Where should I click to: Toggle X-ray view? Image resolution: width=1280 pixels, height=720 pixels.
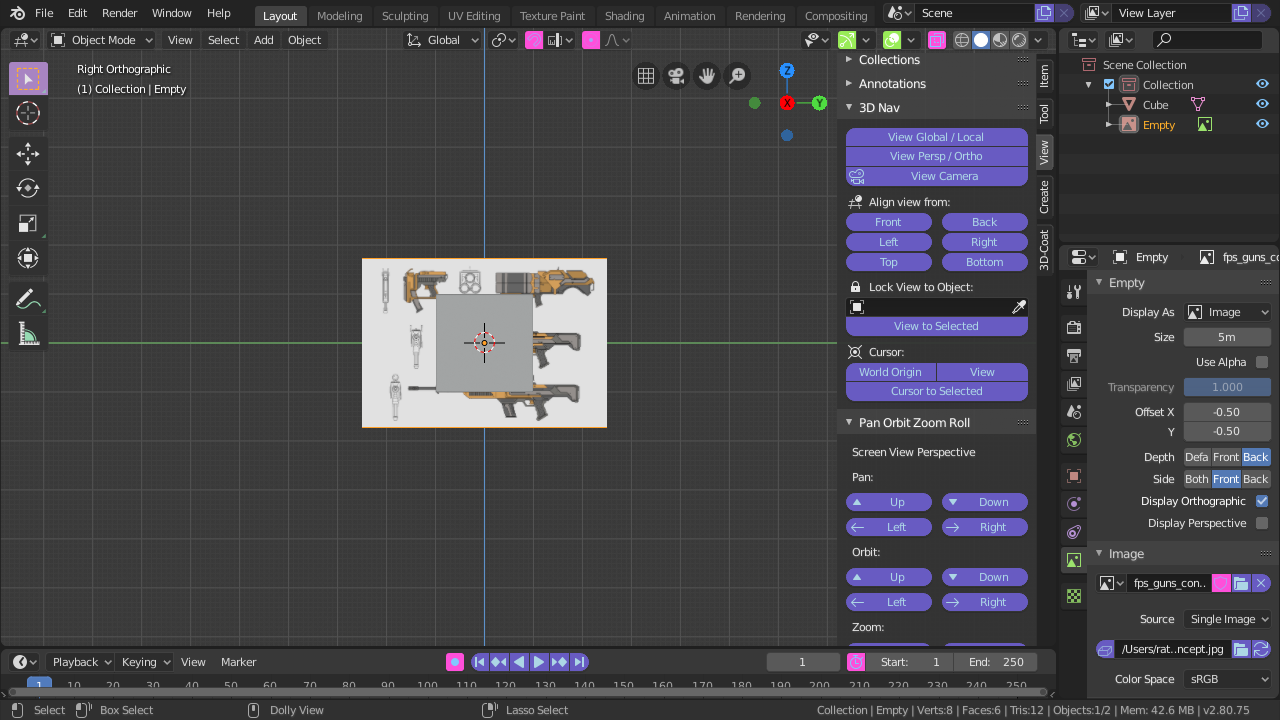[937, 40]
